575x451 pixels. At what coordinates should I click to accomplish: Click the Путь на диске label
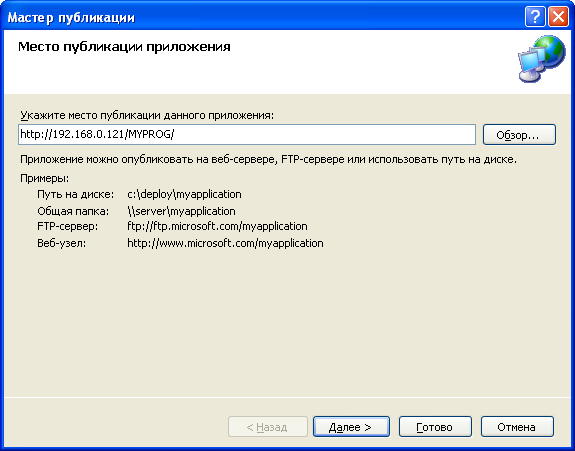pyautogui.click(x=76, y=194)
